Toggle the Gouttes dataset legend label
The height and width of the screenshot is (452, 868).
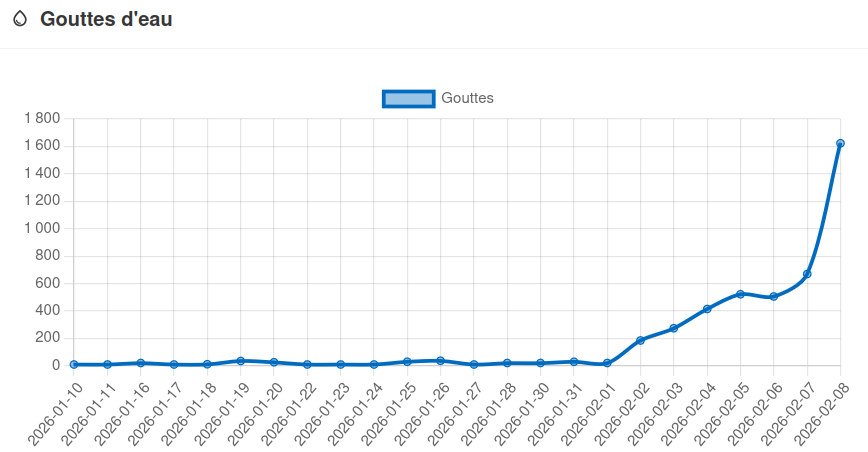(467, 98)
